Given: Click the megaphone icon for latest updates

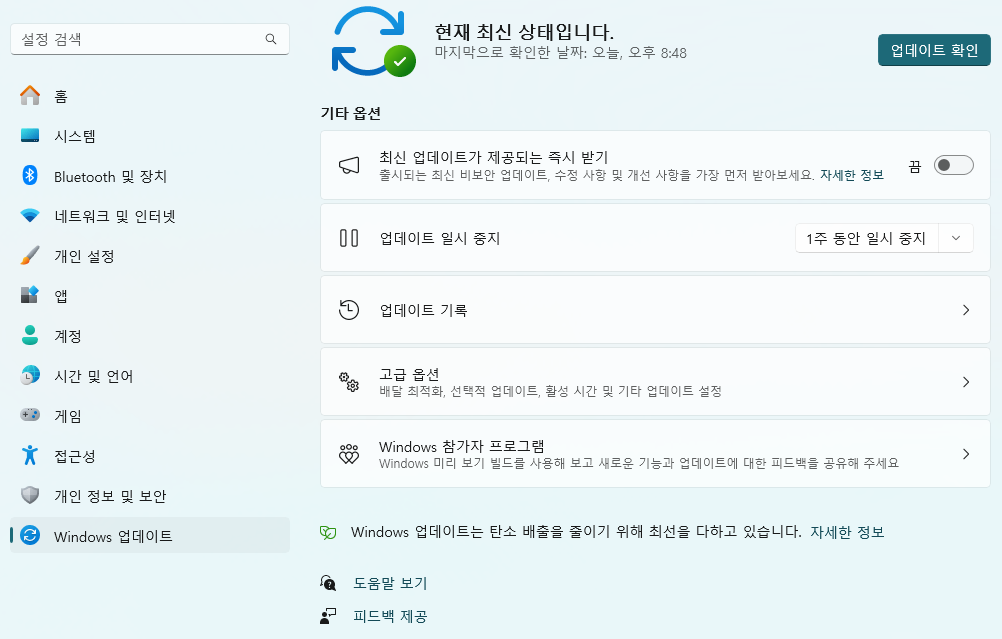Looking at the screenshot, I should coord(349,166).
